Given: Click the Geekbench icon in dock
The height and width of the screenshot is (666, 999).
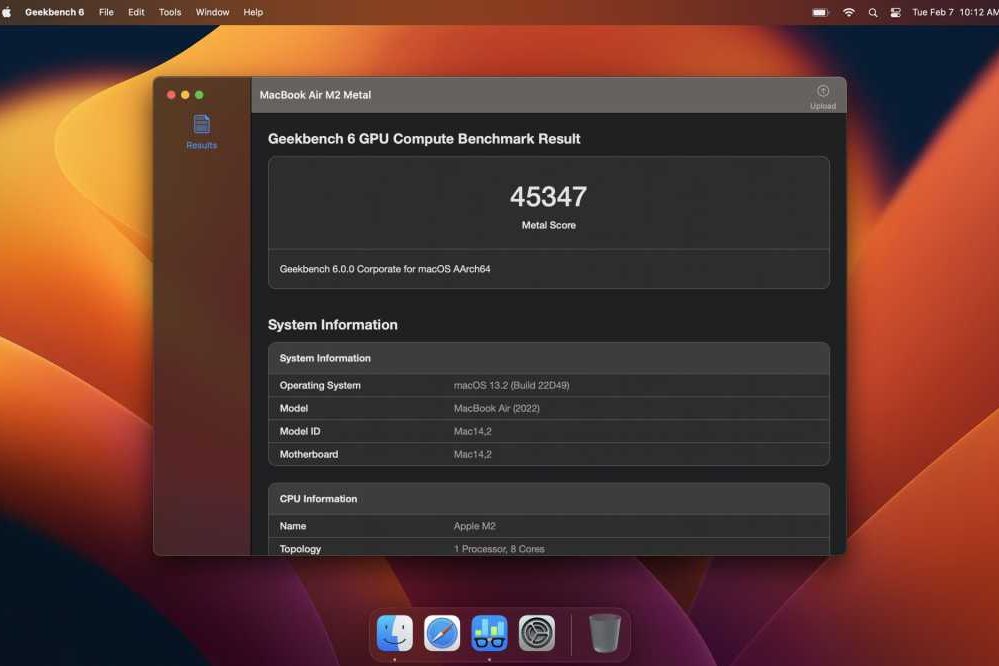Looking at the screenshot, I should point(489,633).
